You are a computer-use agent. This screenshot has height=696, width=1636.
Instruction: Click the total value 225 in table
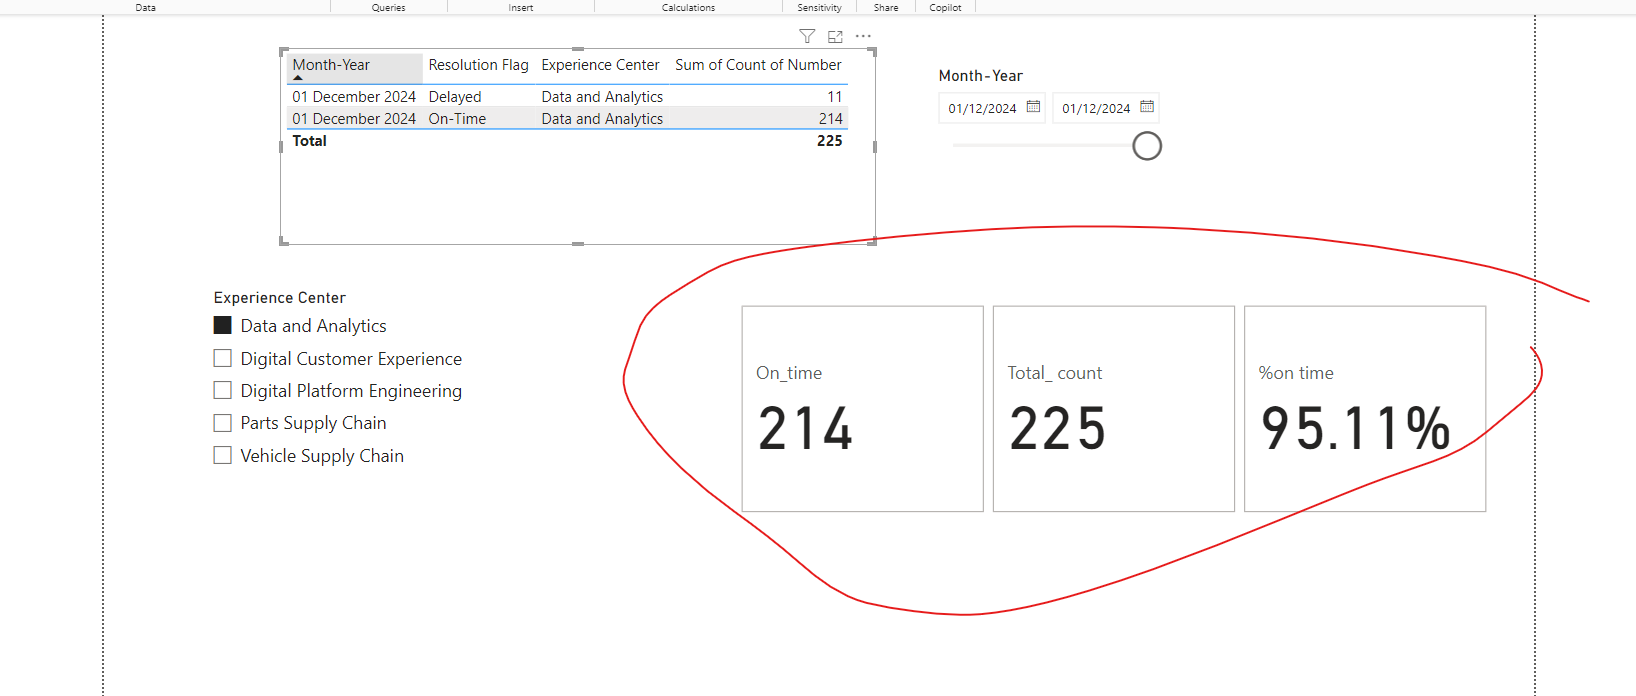coord(830,141)
